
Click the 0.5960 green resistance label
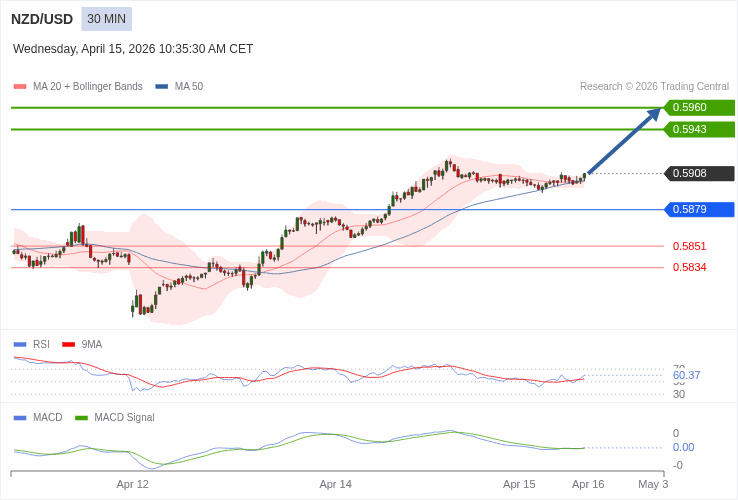point(697,107)
